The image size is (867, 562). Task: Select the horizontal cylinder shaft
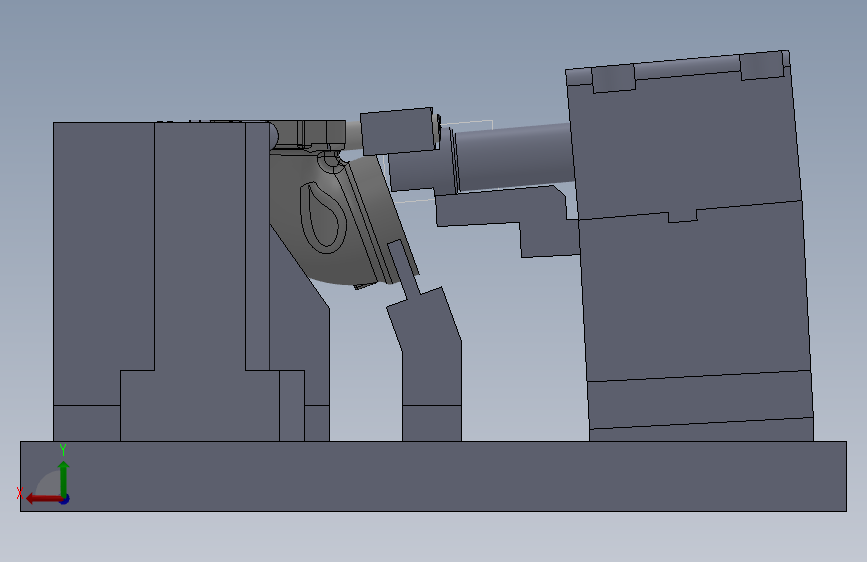tap(514, 158)
